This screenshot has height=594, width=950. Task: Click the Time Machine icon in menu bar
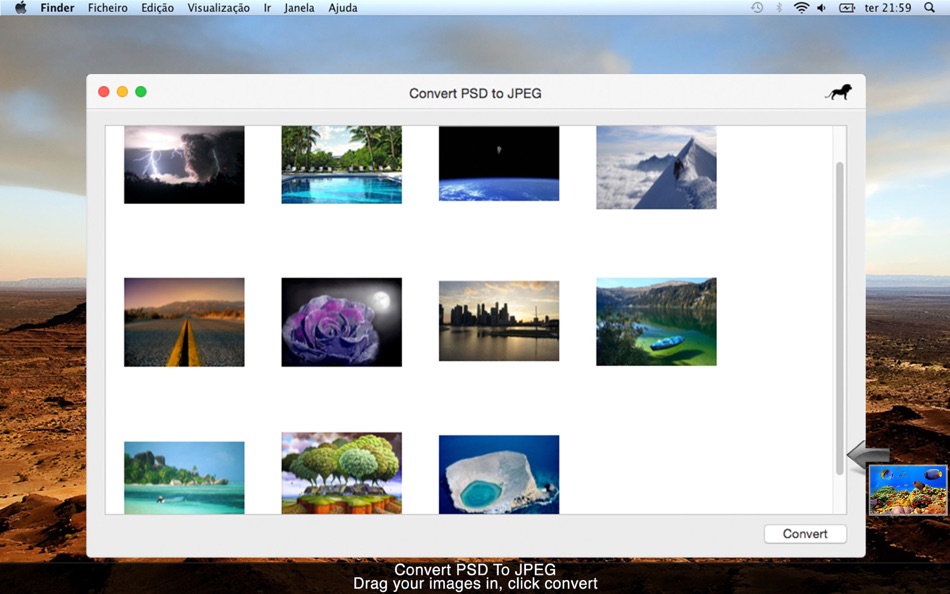click(x=757, y=8)
